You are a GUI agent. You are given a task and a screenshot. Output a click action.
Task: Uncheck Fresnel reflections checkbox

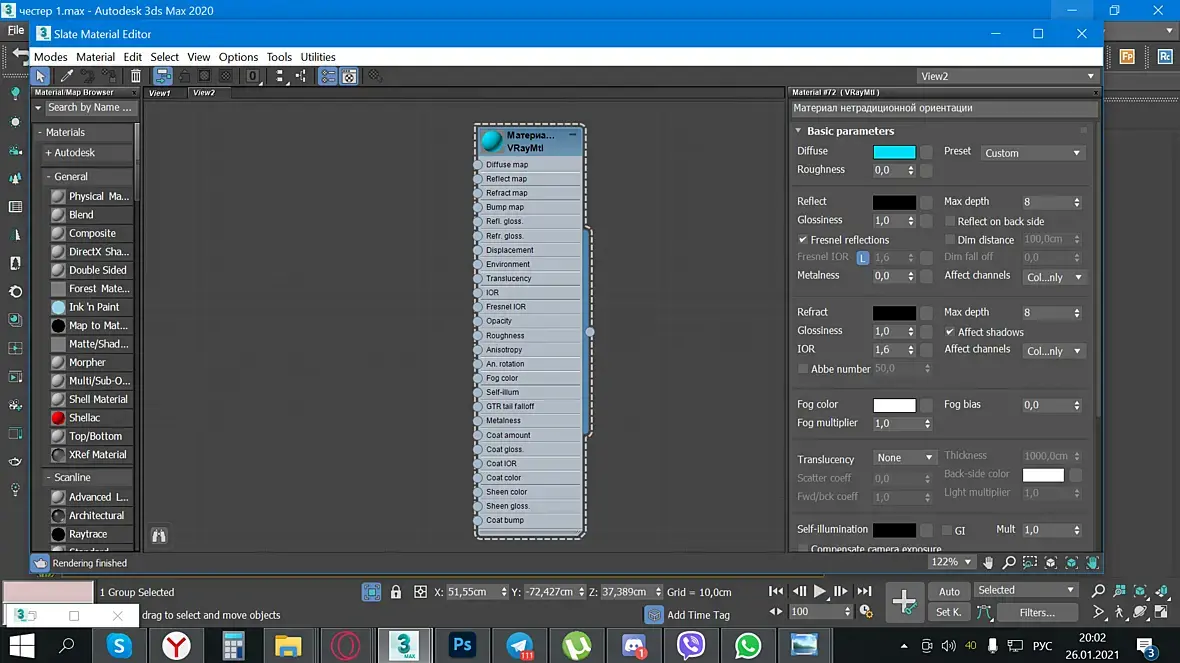pos(803,239)
